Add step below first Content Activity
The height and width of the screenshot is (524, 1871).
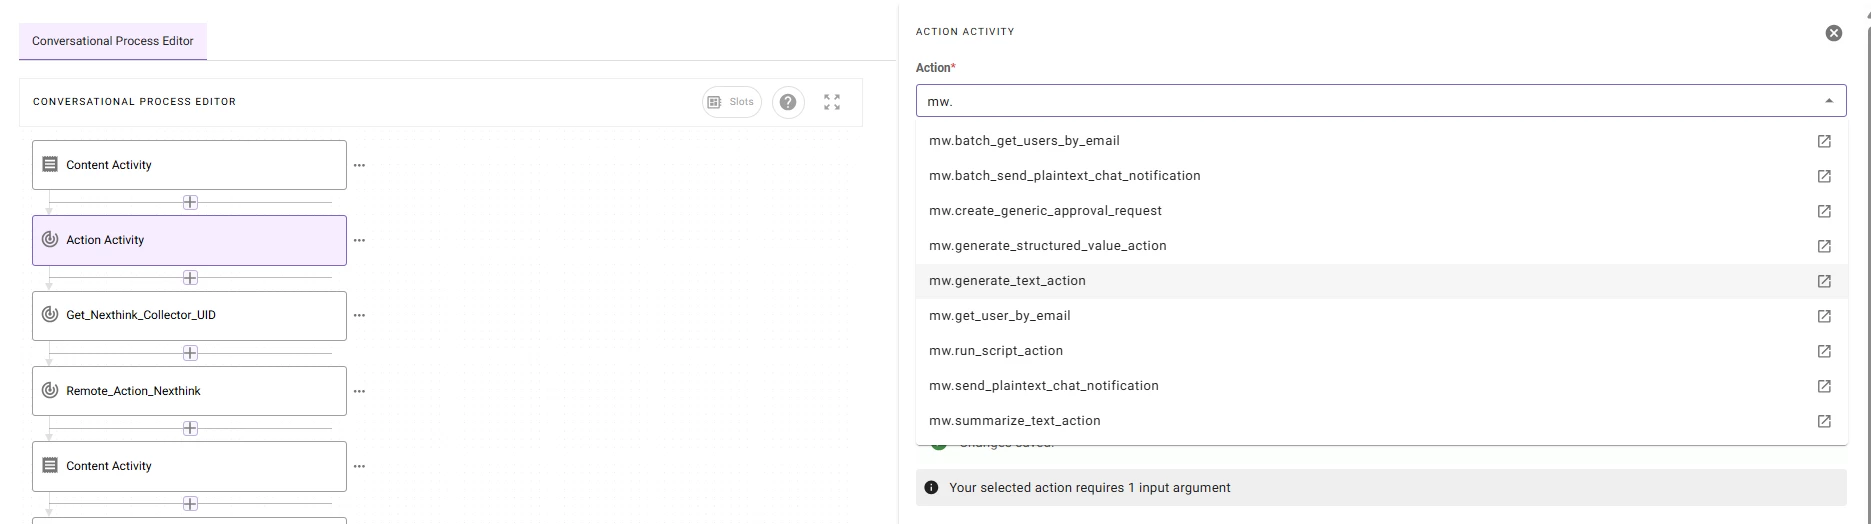click(190, 203)
